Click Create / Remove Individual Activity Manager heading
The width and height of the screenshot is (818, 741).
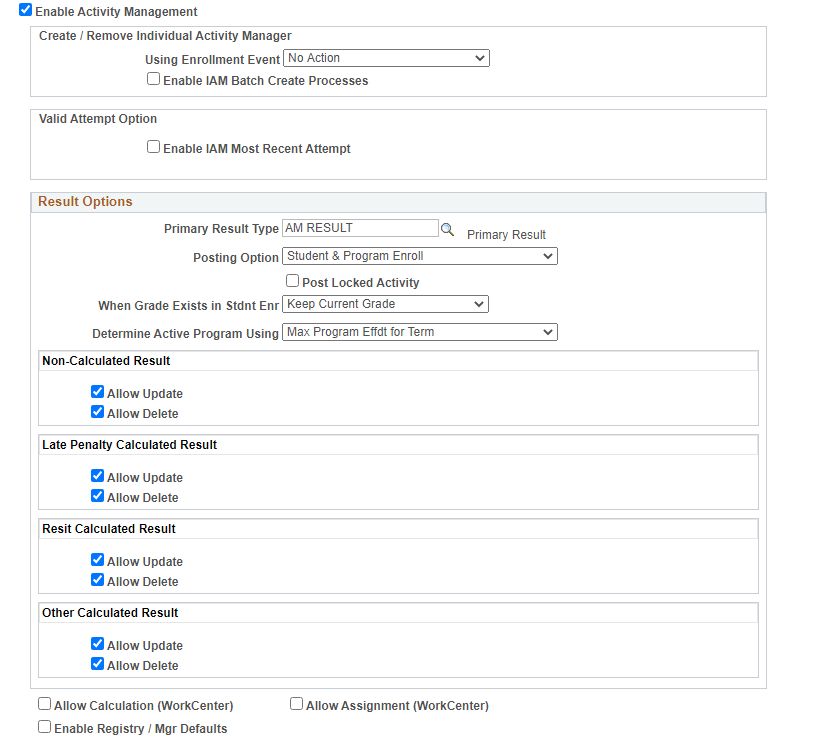[165, 36]
